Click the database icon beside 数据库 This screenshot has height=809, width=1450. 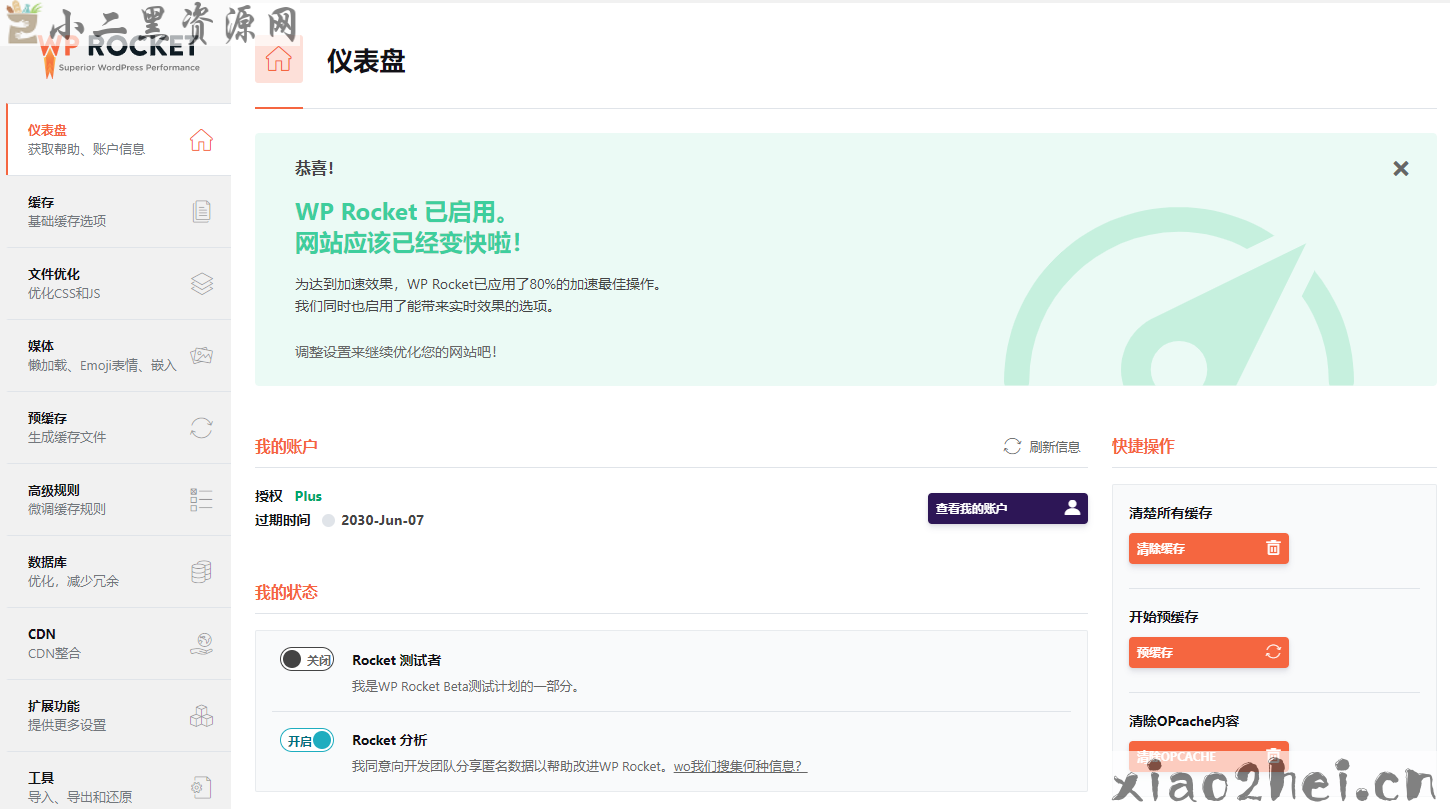pos(201,572)
